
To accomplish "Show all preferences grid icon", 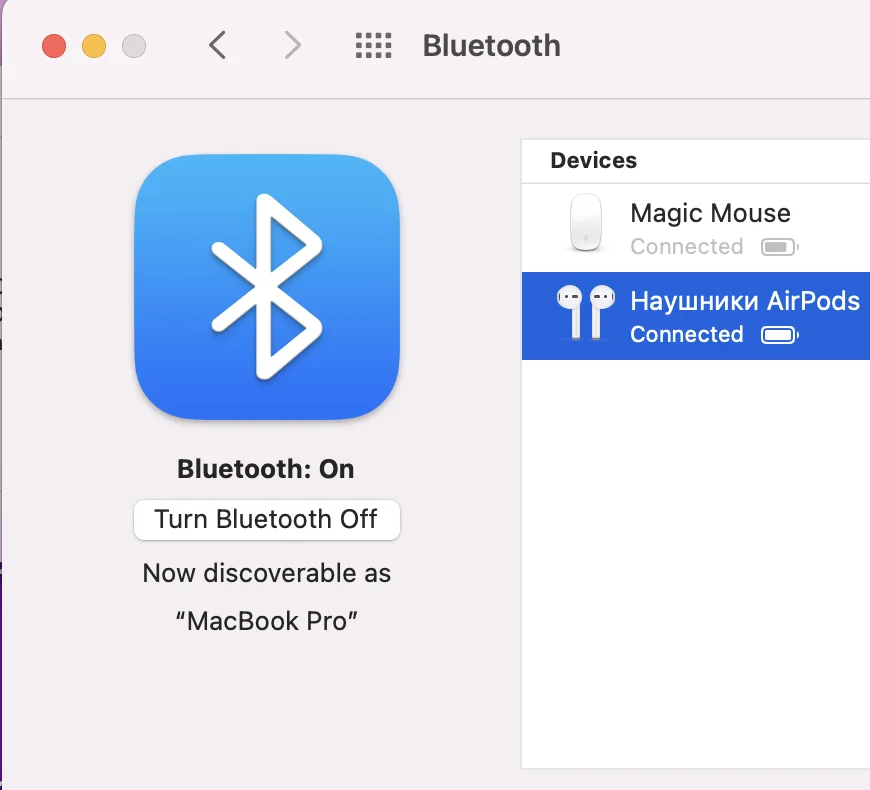I will tap(373, 45).
